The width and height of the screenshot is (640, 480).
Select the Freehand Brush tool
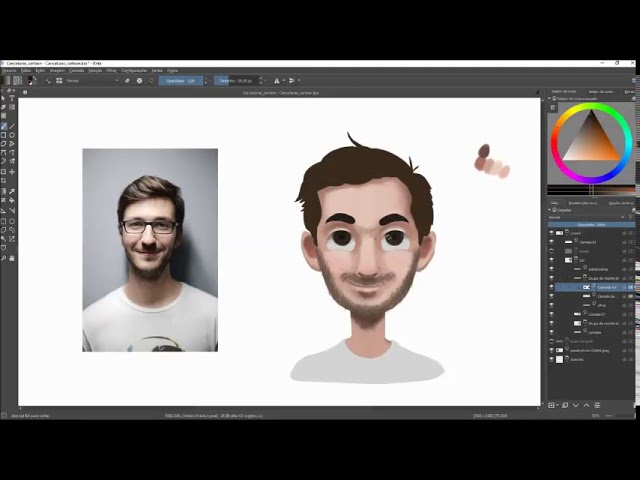click(x=3, y=126)
